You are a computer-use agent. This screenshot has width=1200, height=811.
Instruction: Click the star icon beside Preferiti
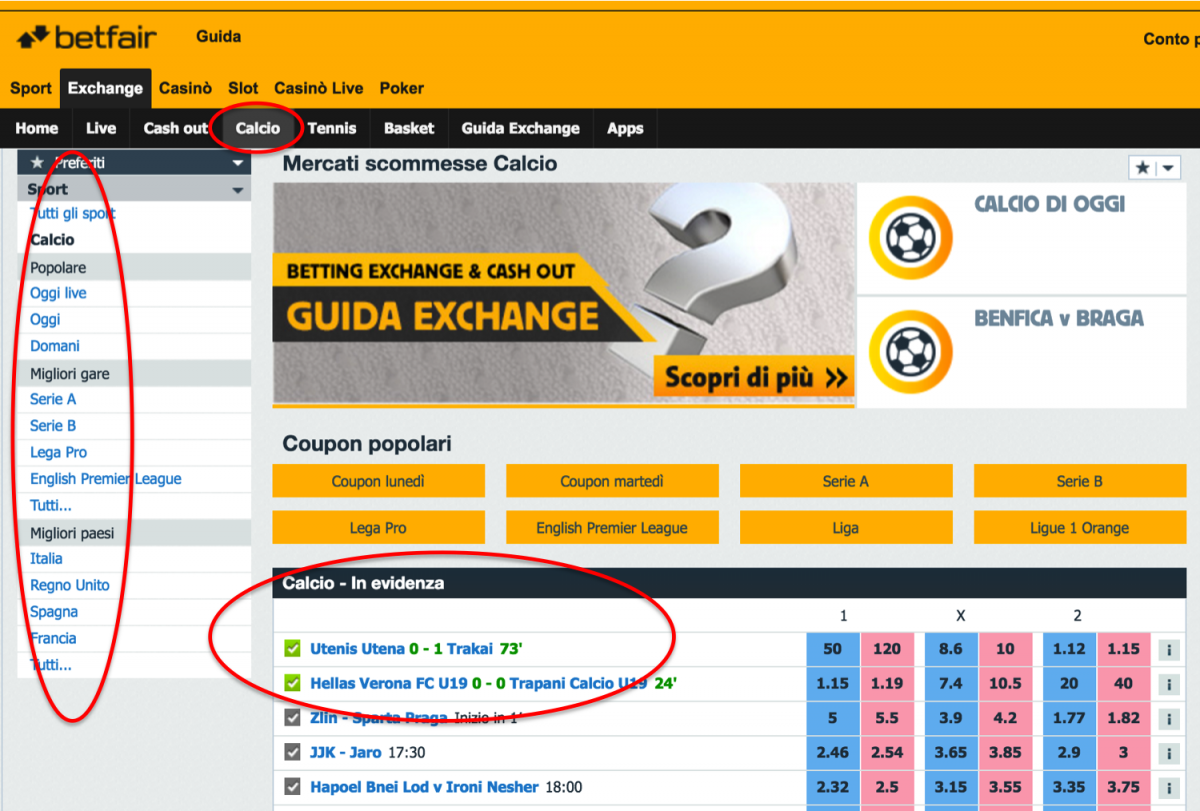coord(38,162)
